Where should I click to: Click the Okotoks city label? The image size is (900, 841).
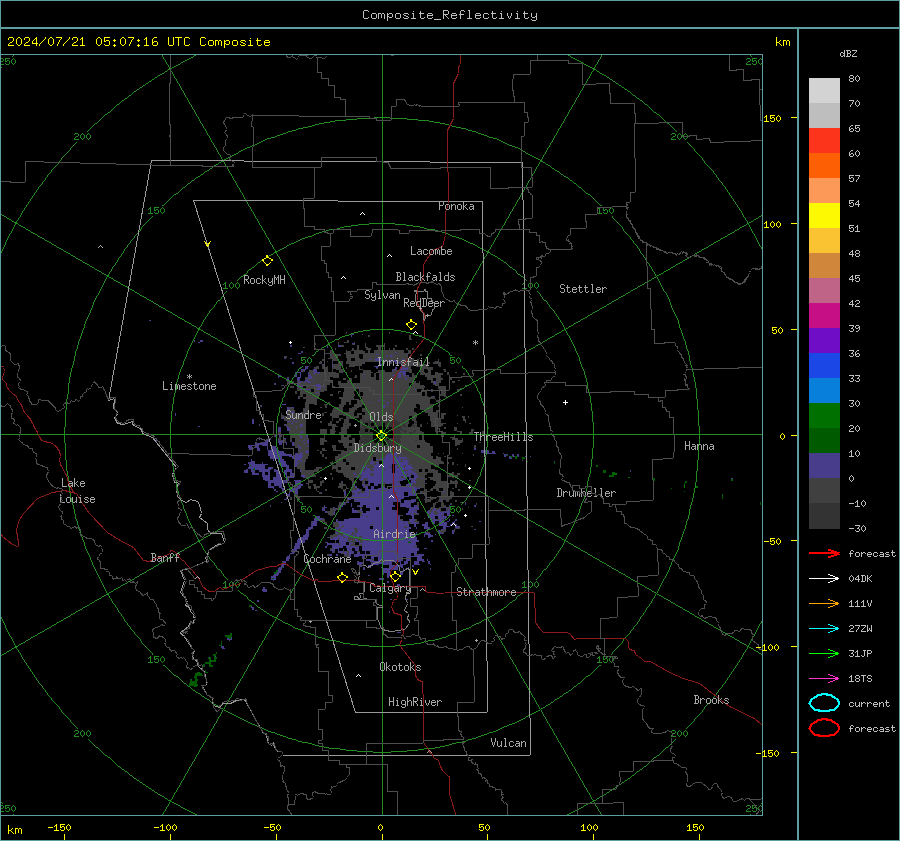tap(400, 667)
